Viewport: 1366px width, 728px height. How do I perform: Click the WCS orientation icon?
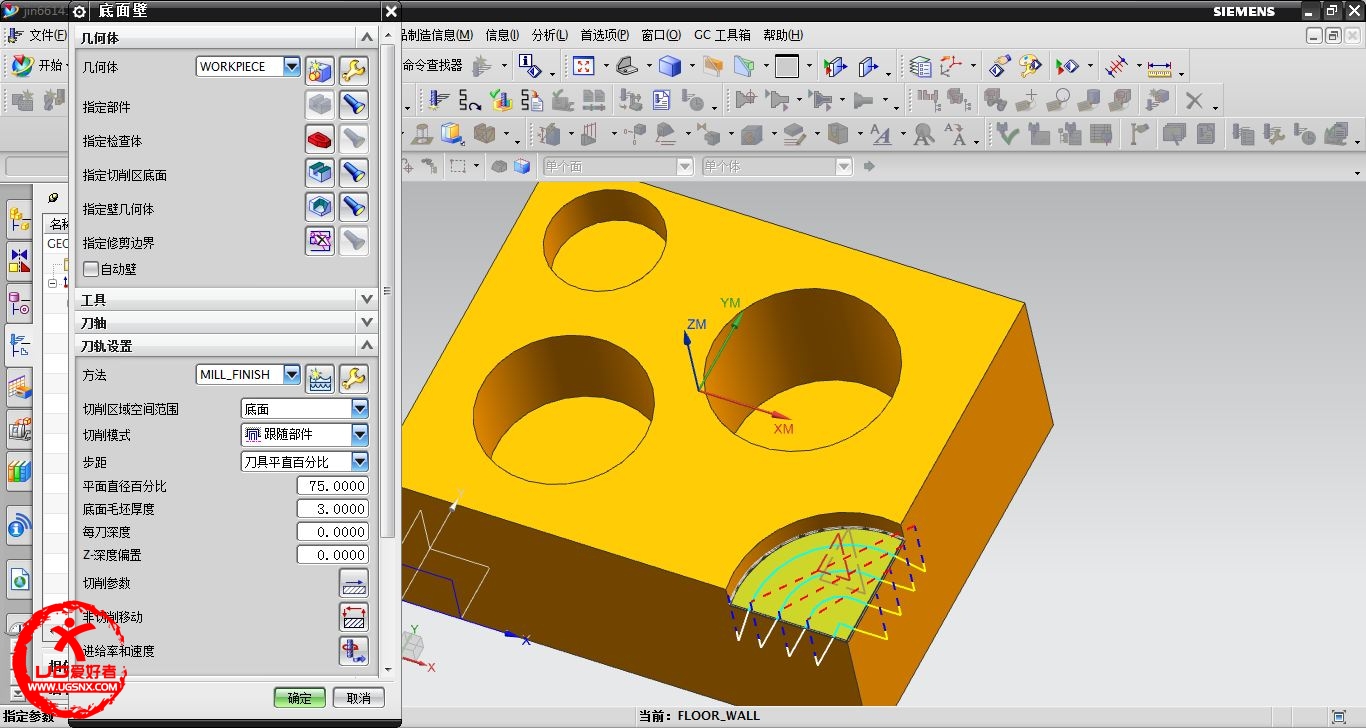[x=952, y=66]
